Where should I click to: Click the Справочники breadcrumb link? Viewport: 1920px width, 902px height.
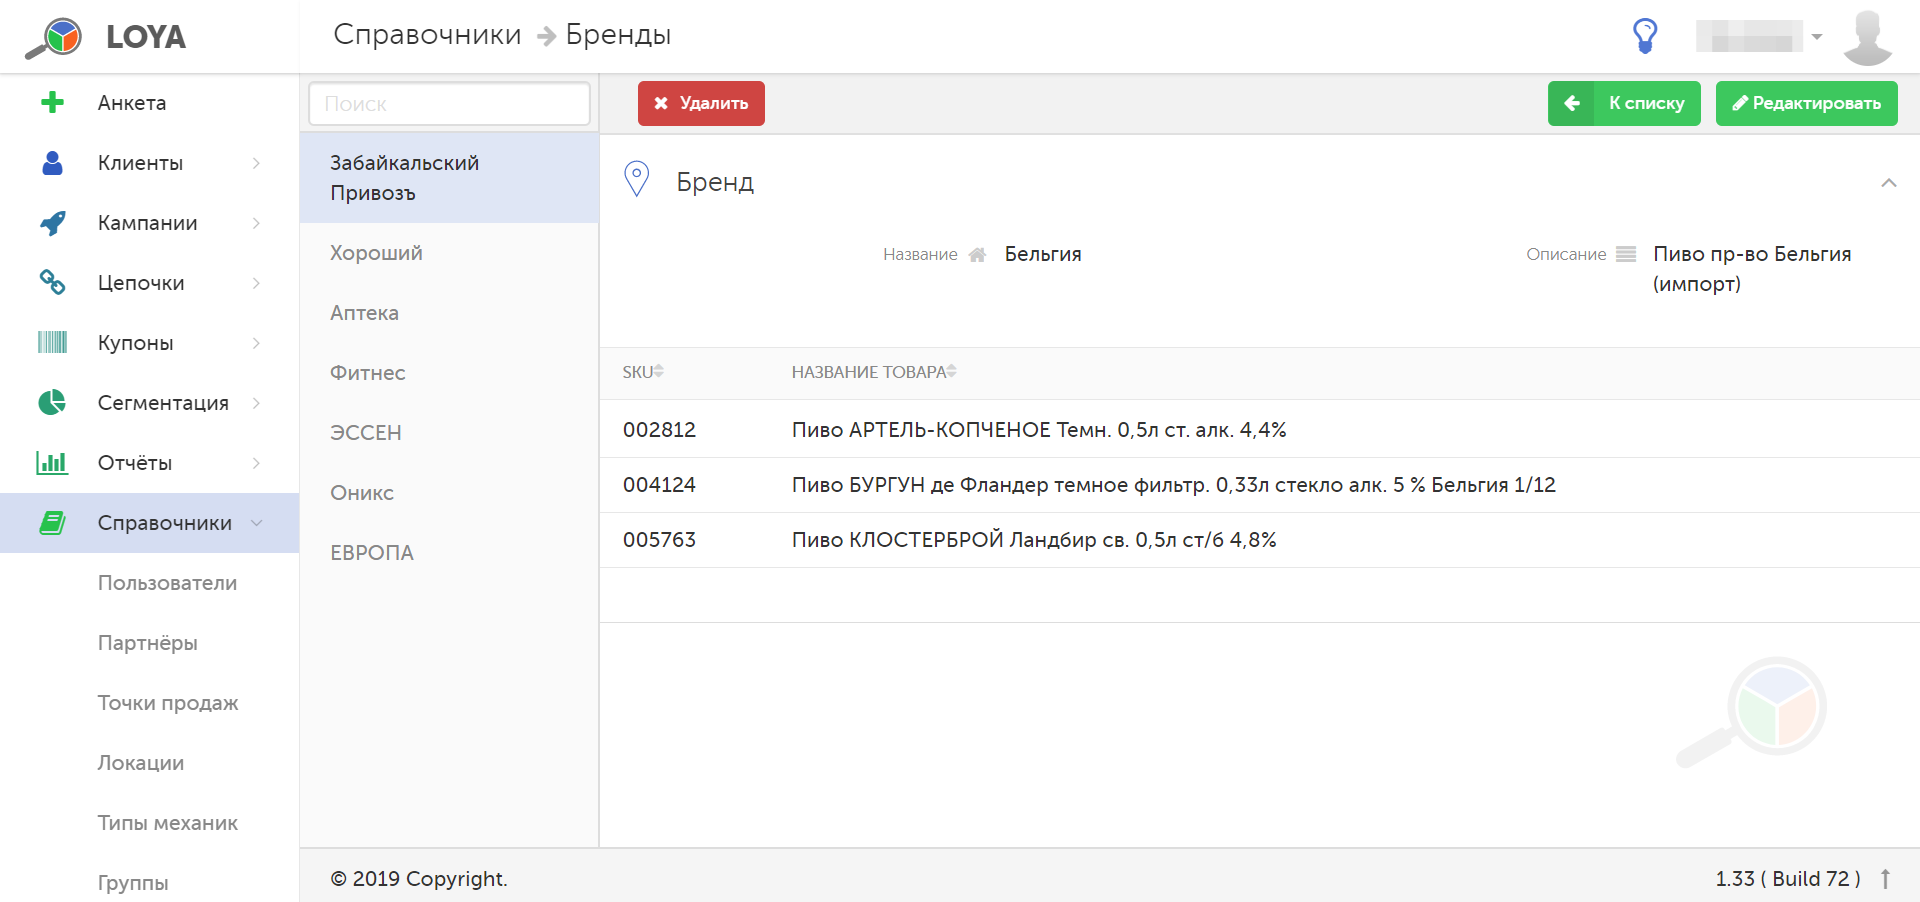[x=427, y=35]
